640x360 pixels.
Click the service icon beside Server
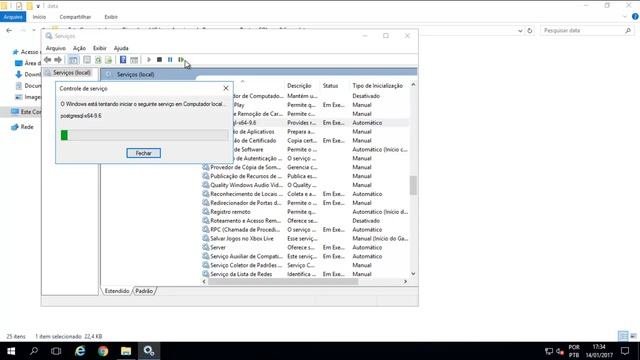coord(206,247)
